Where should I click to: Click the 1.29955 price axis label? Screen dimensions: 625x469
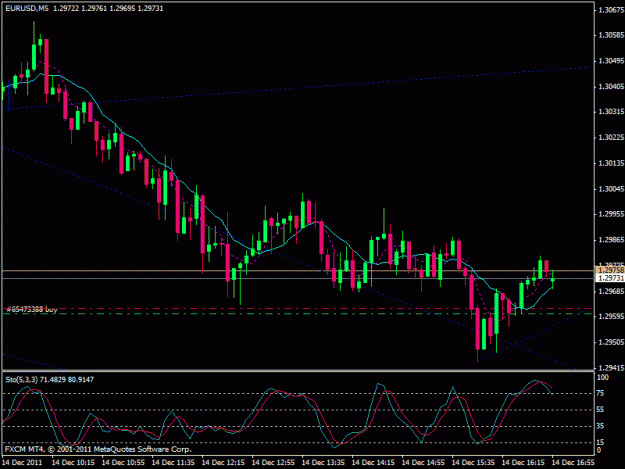point(611,214)
